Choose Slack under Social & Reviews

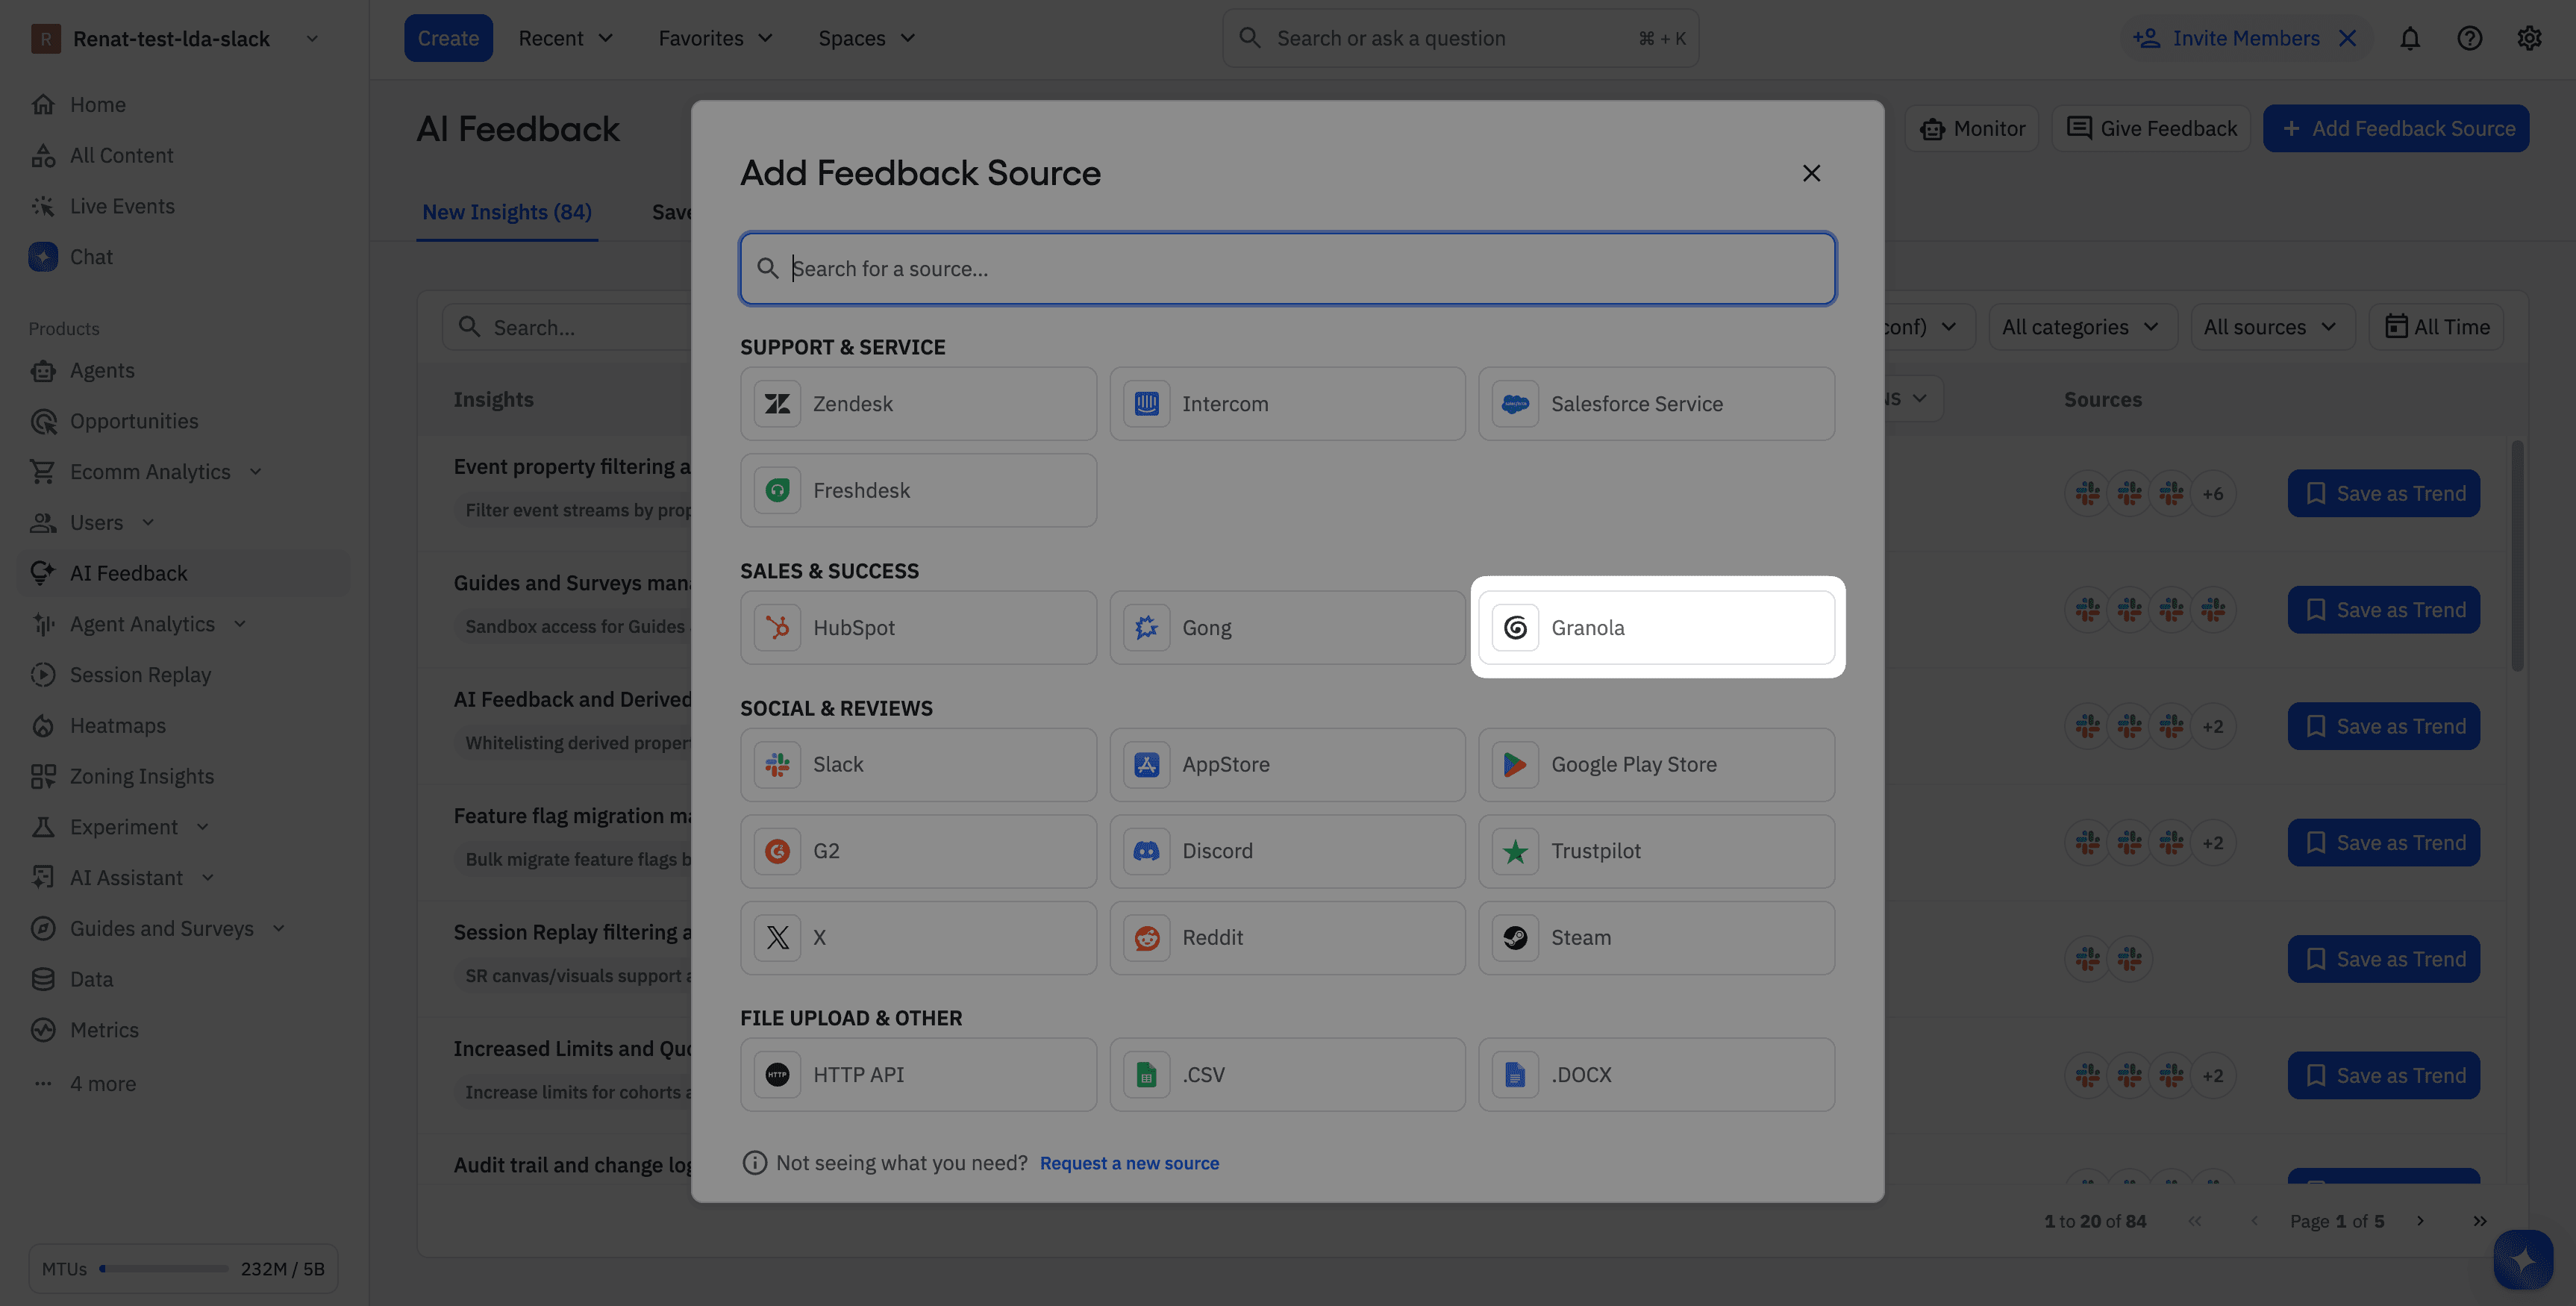pos(918,765)
